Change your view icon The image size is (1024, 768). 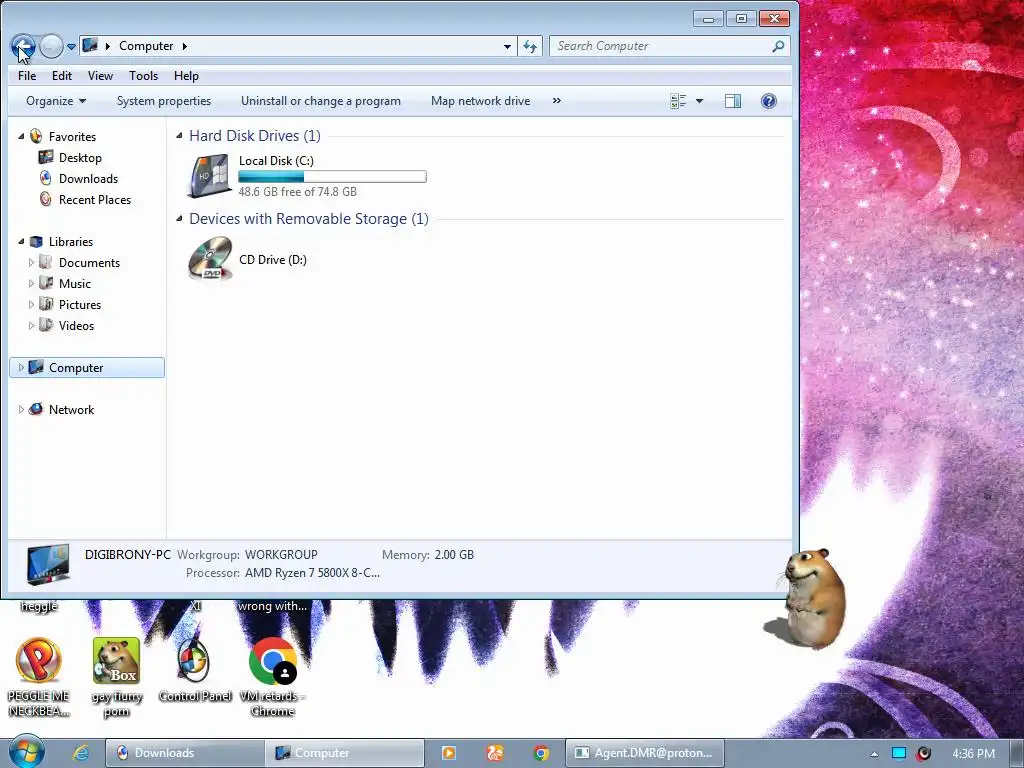[678, 101]
